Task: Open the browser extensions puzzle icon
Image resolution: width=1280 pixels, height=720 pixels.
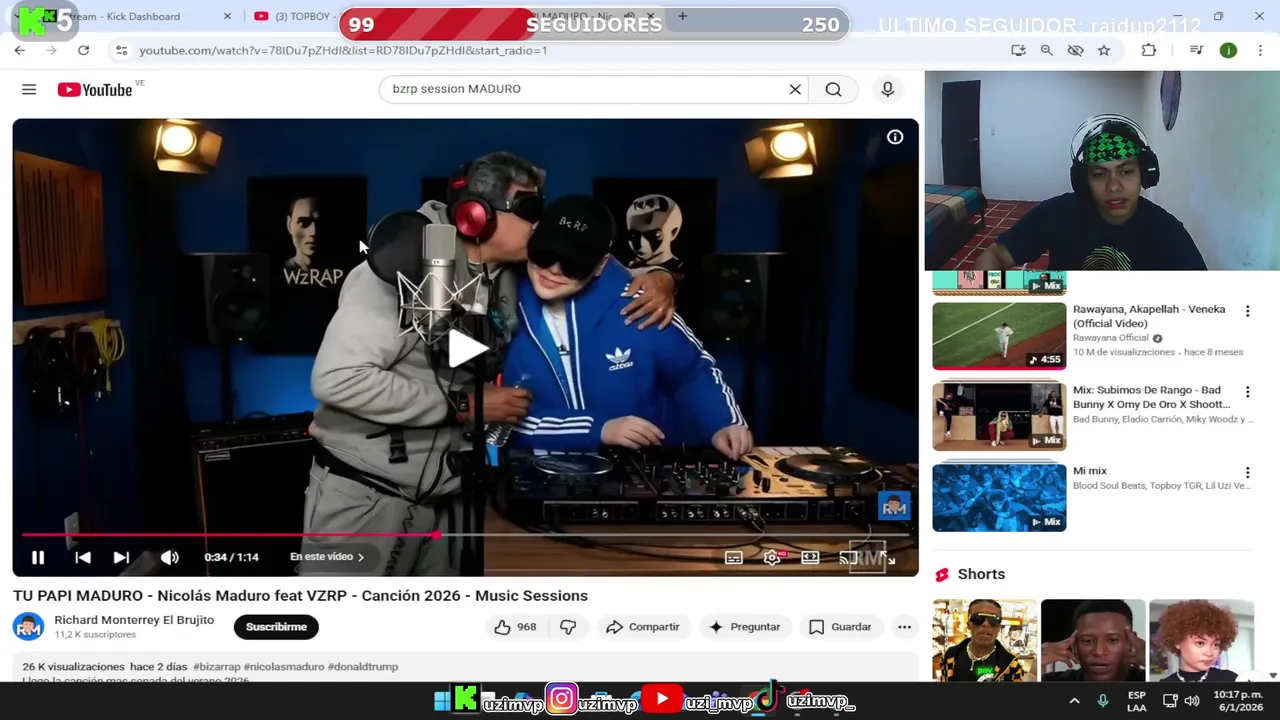Action: [x=1149, y=50]
